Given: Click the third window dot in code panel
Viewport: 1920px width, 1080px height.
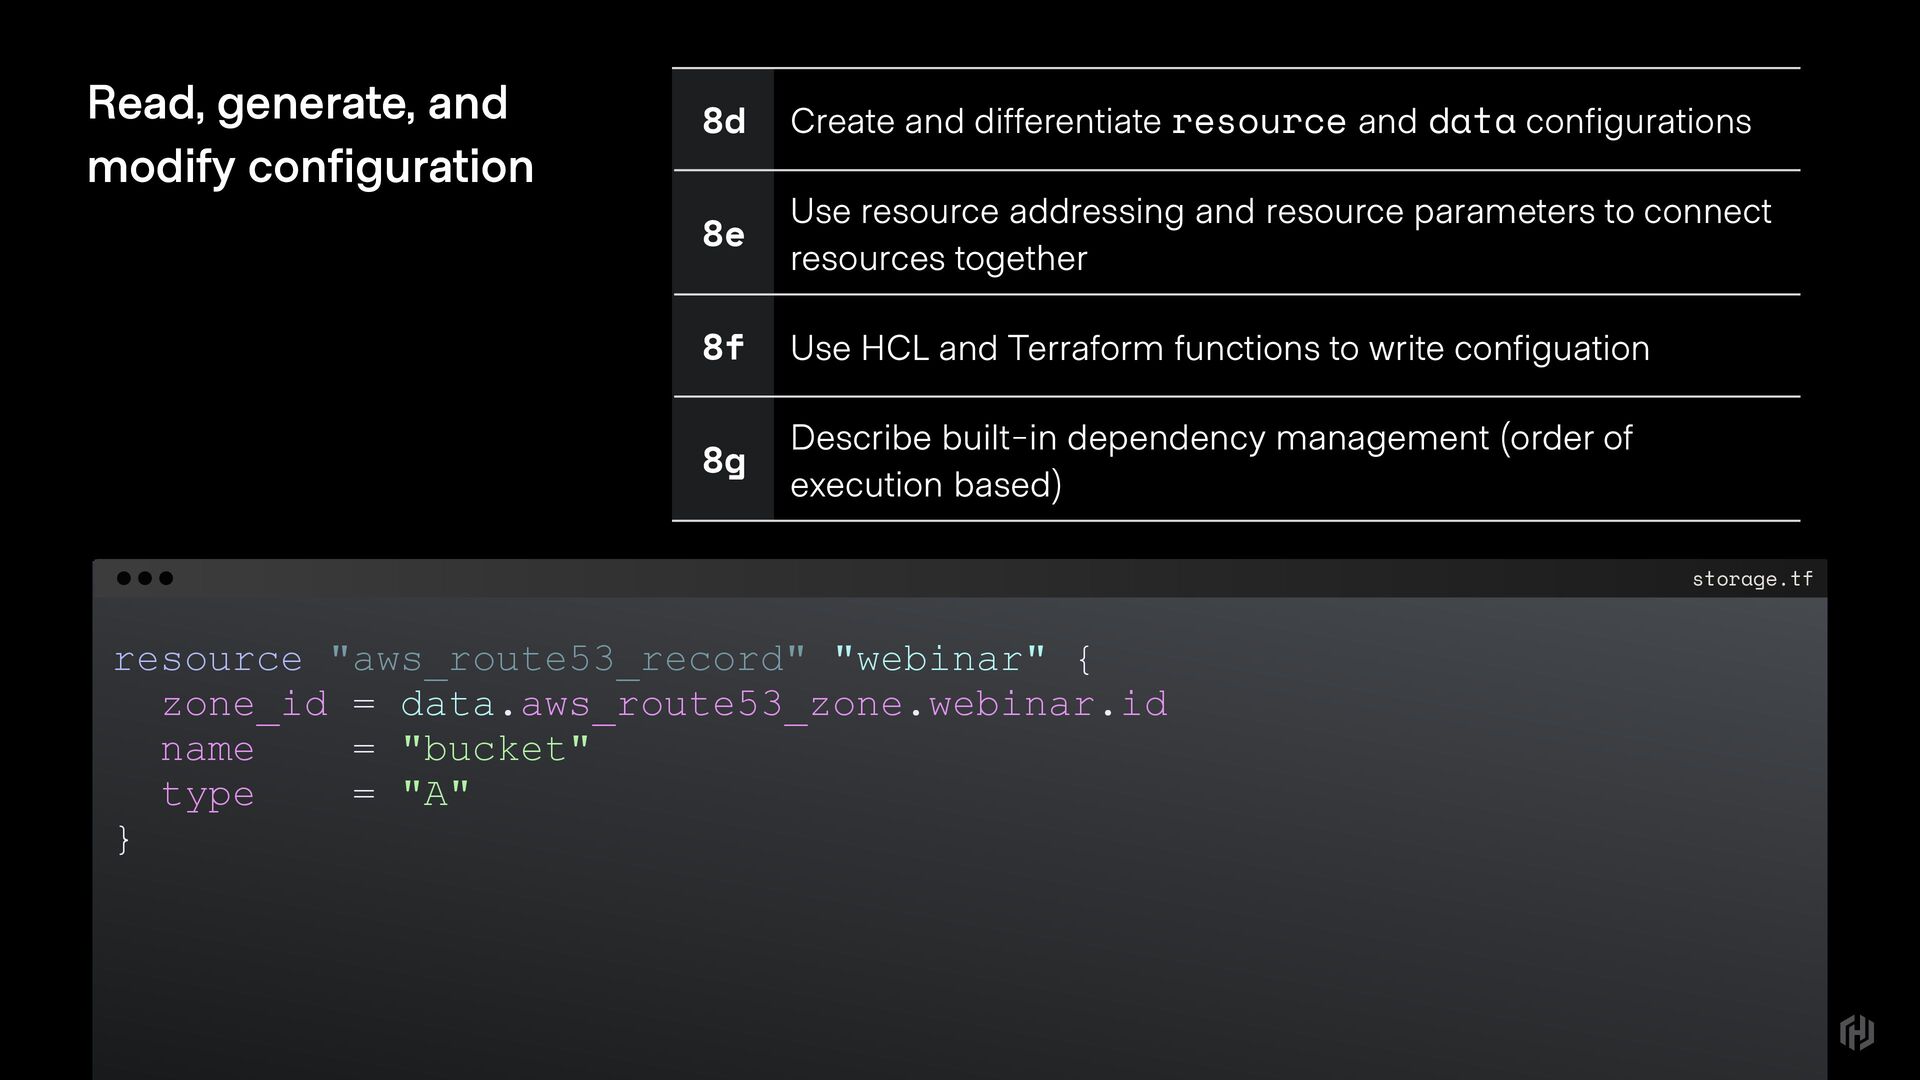Looking at the screenshot, I should [166, 578].
